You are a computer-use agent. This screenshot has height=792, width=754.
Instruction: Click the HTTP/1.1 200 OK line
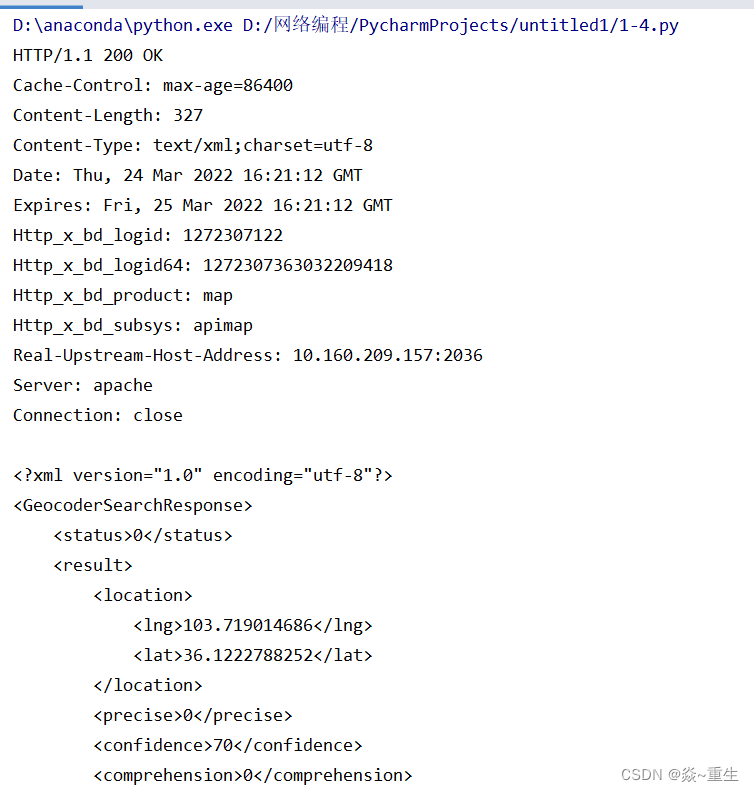[x=88, y=56]
